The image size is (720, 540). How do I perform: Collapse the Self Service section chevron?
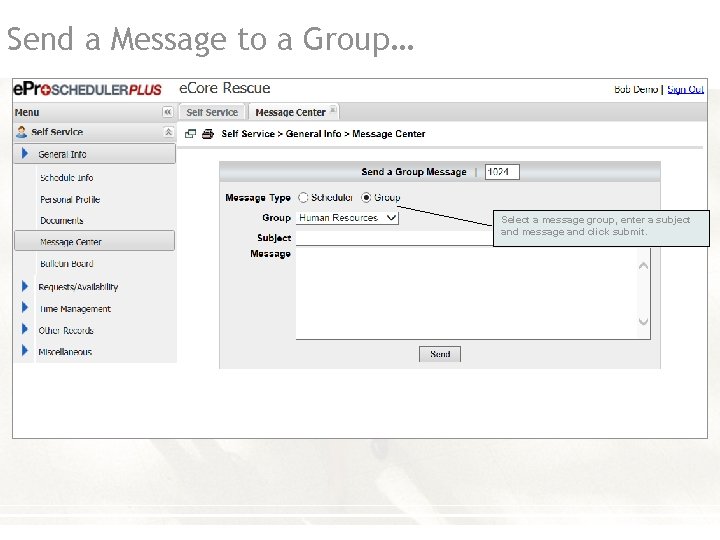(169, 132)
